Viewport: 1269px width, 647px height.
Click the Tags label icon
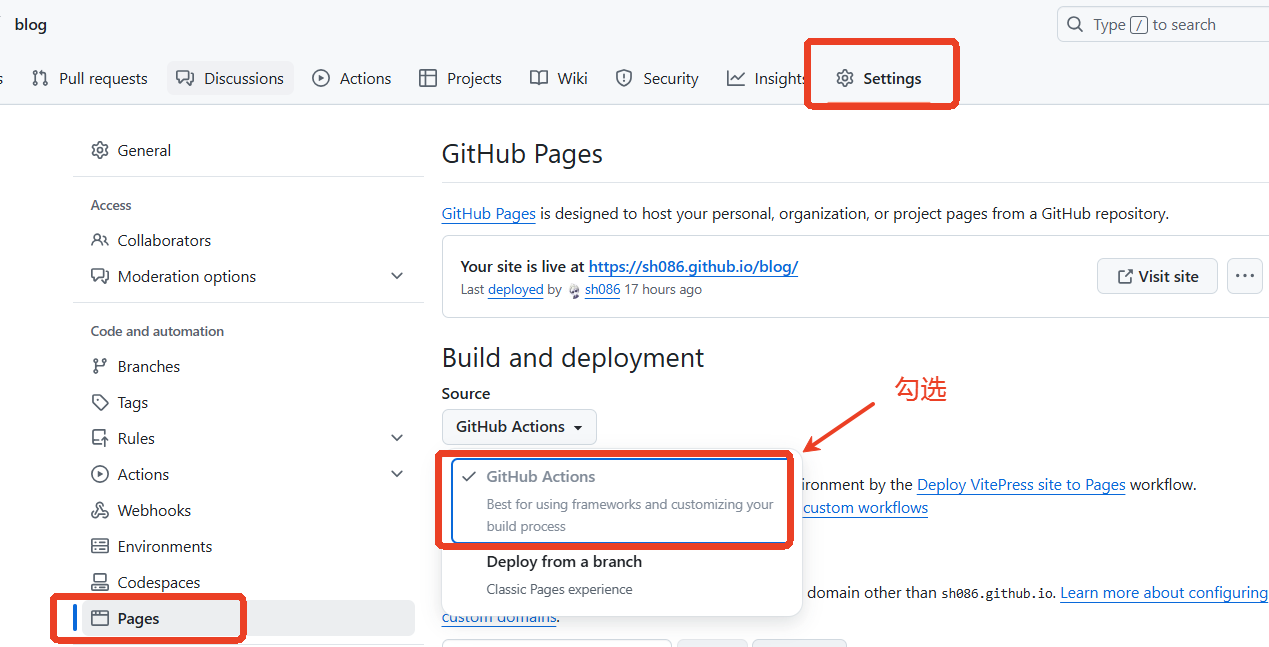tap(100, 402)
